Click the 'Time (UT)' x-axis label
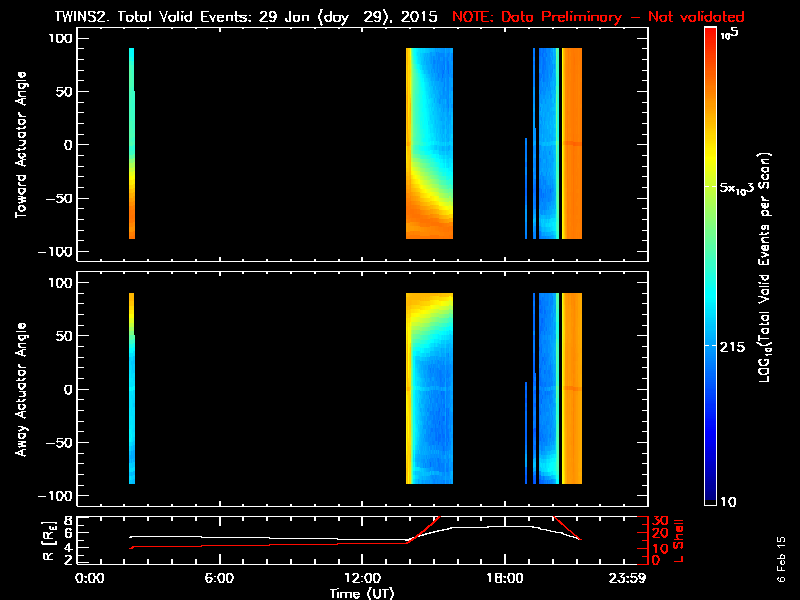 (365, 592)
